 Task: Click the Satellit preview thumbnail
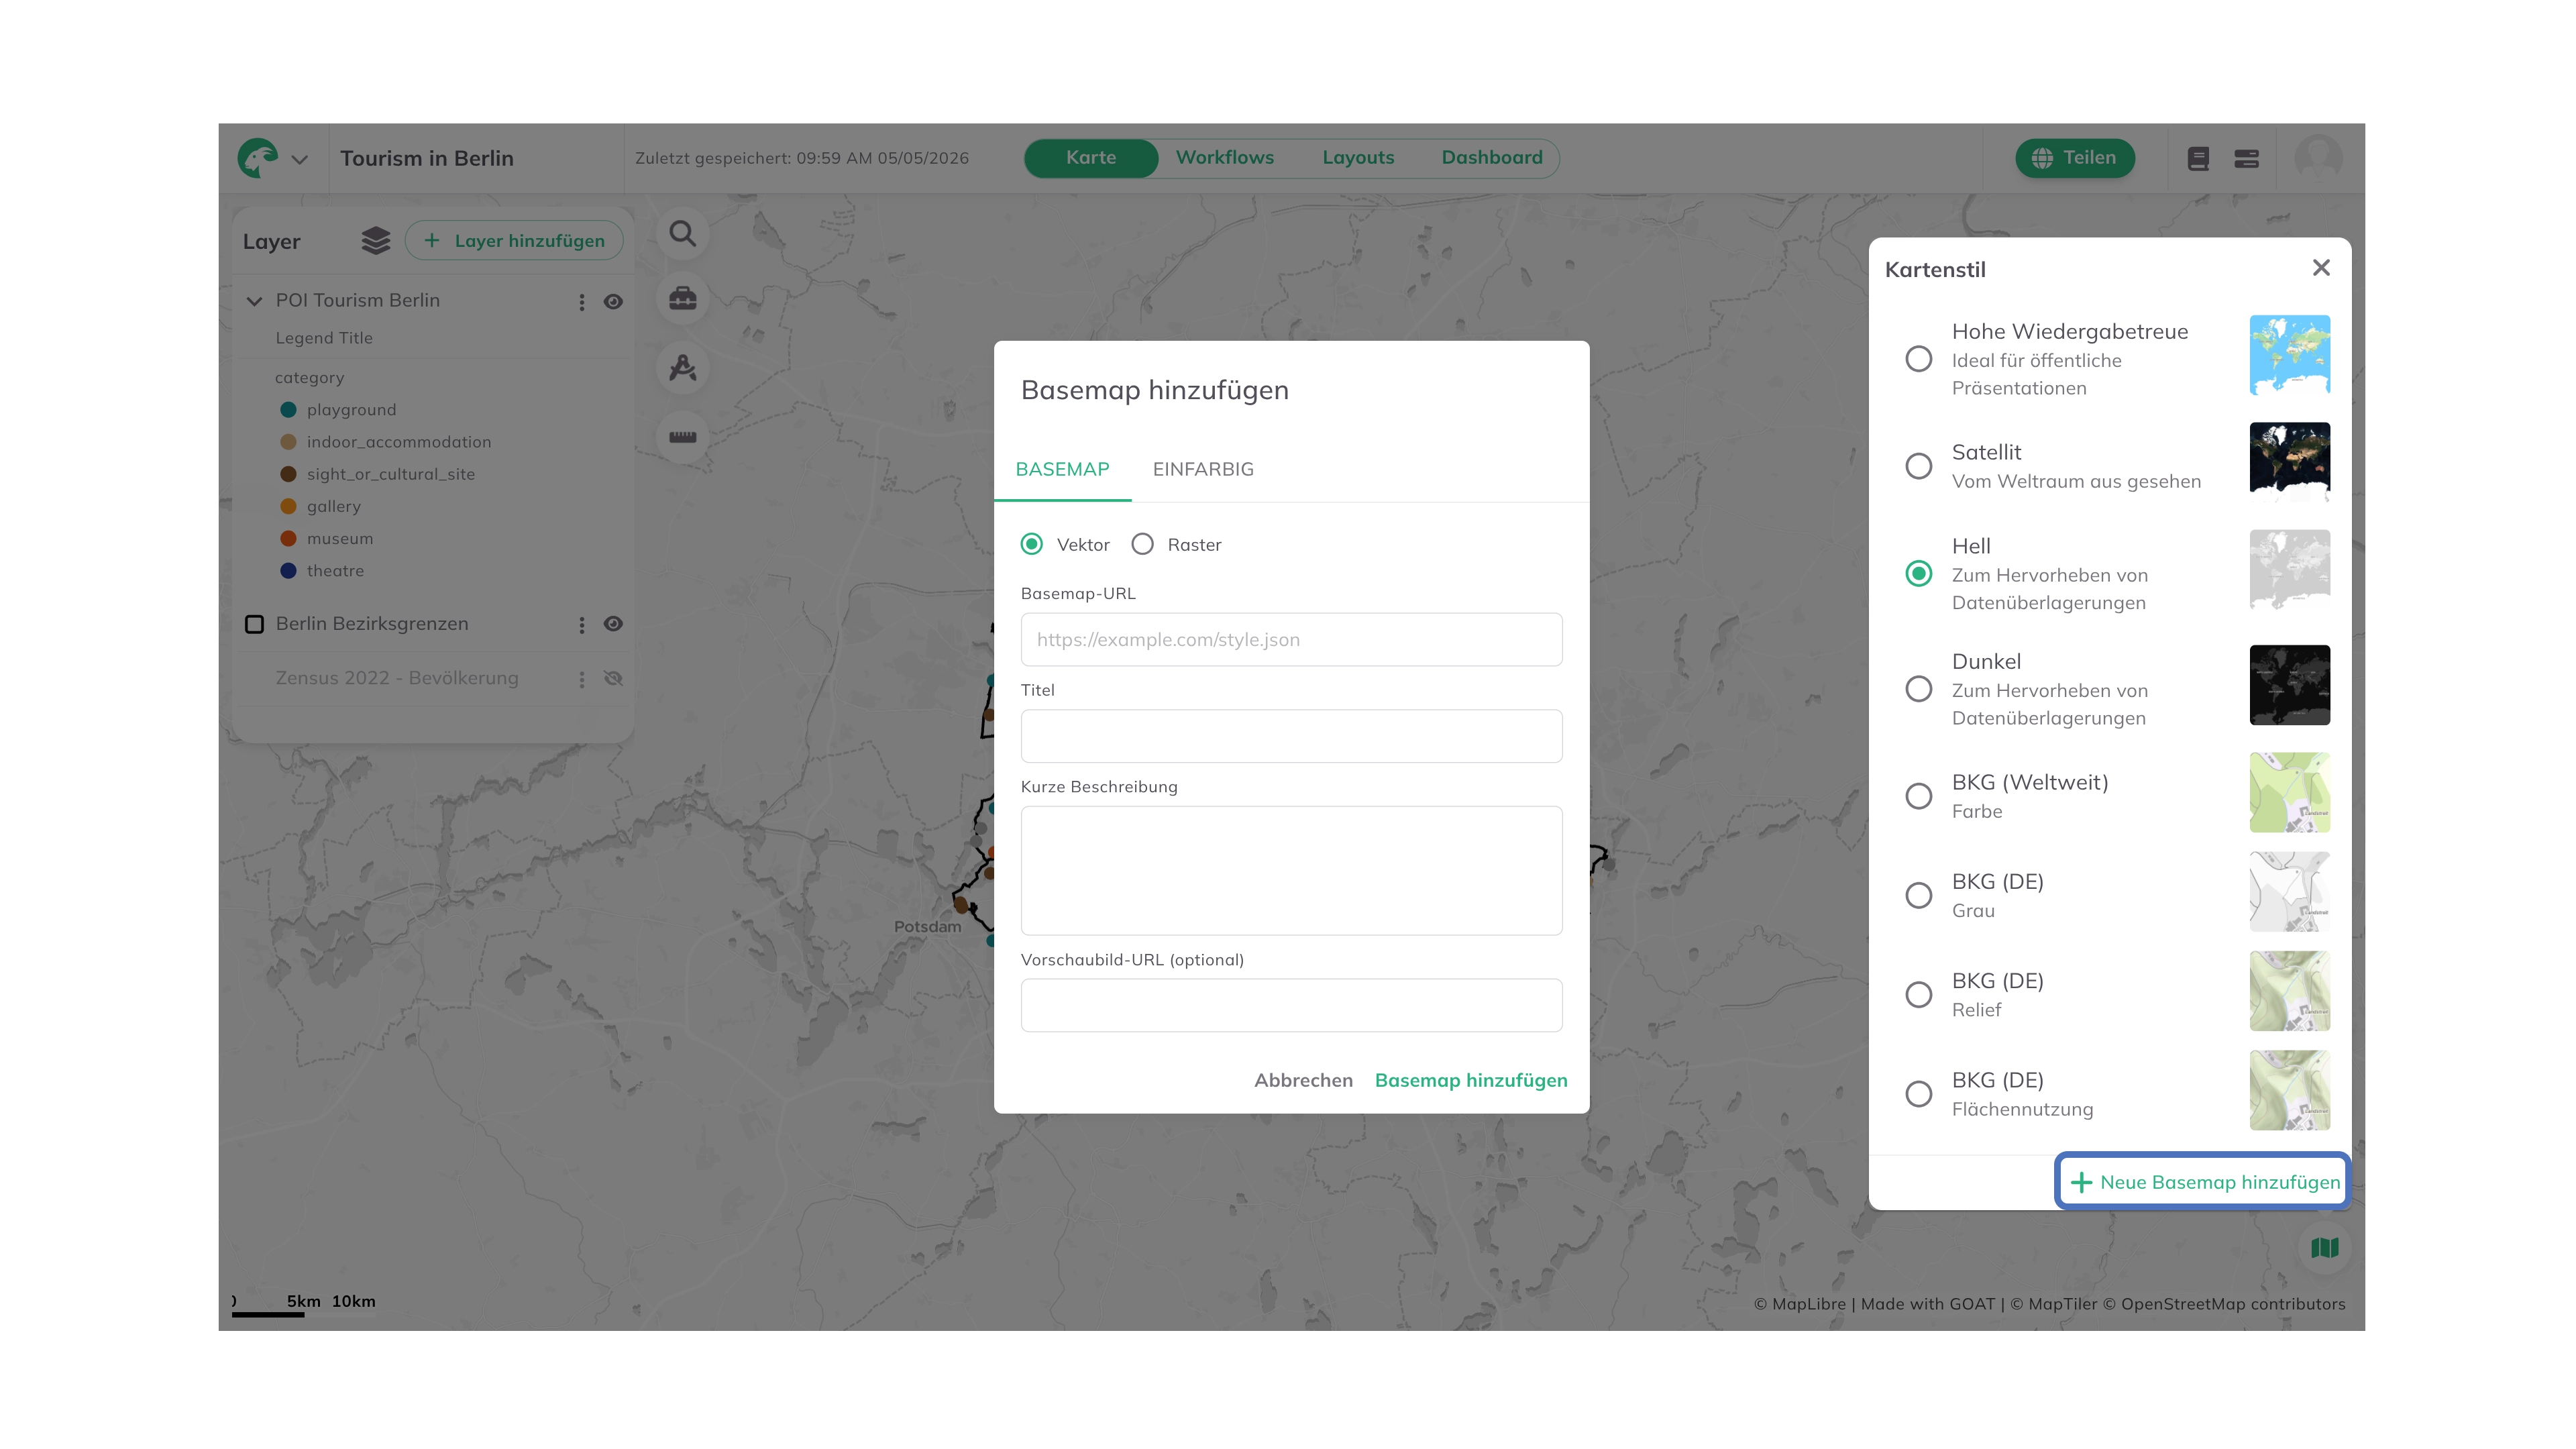tap(2289, 461)
